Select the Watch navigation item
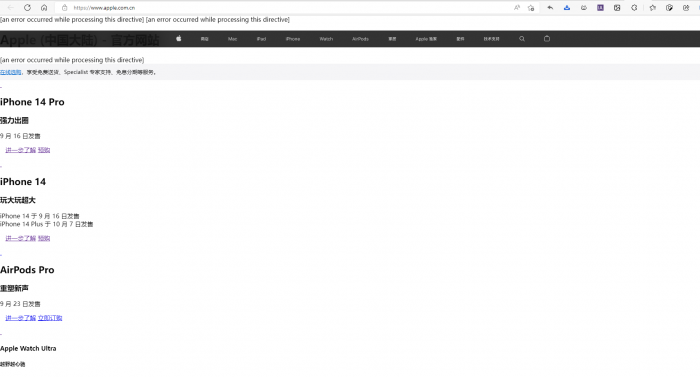Image resolution: width=700 pixels, height=377 pixels. click(x=326, y=39)
